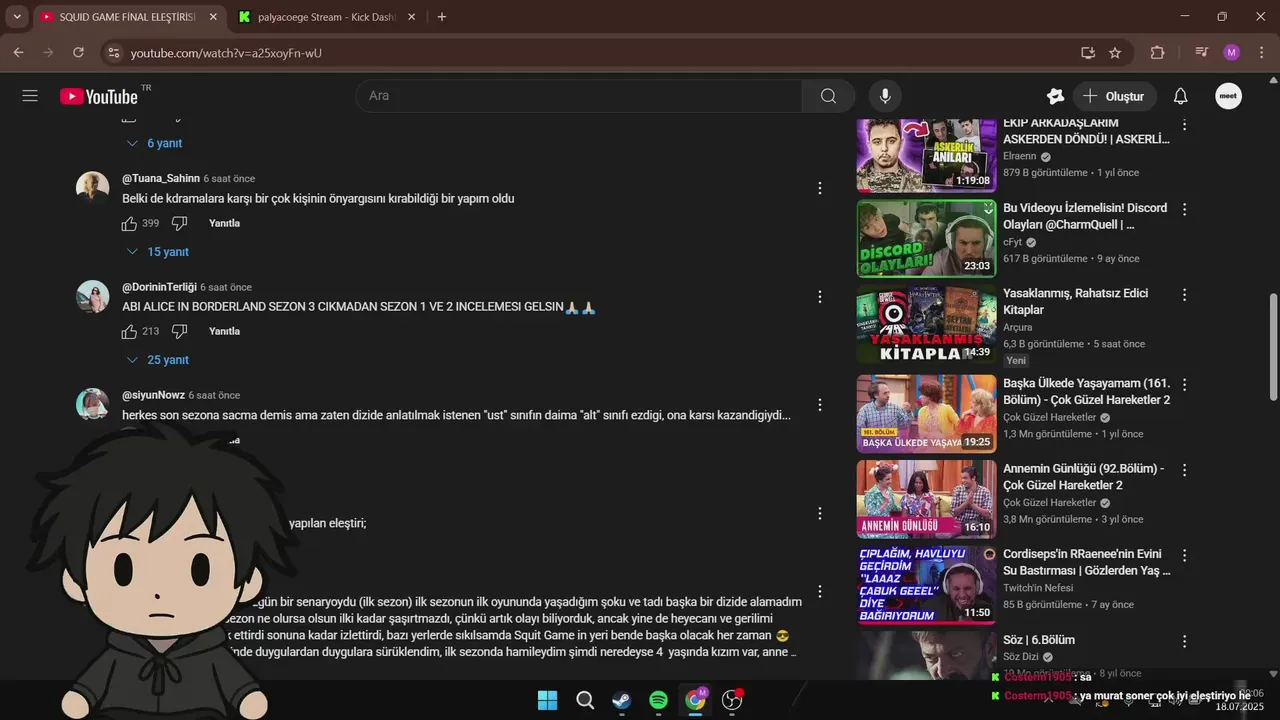
Task: Open the star-shaped icon left of Oluştur
Action: (1055, 96)
